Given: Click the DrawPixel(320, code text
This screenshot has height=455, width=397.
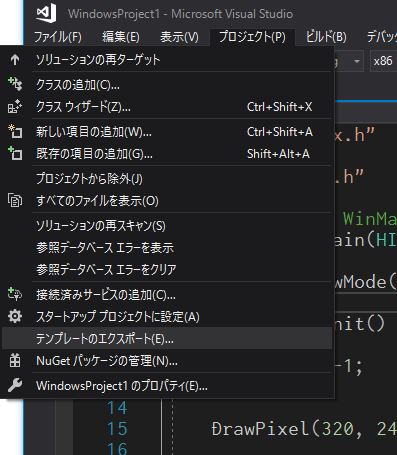Looking at the screenshot, I should coord(287,429).
